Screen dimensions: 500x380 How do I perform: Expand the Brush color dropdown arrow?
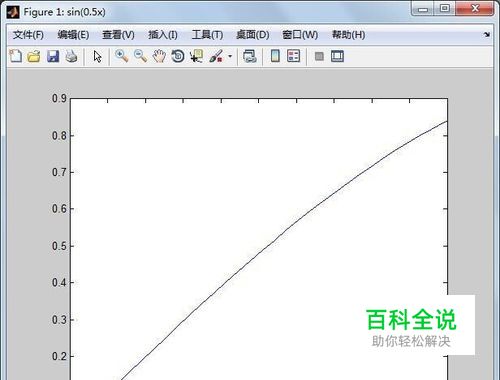[x=230, y=56]
